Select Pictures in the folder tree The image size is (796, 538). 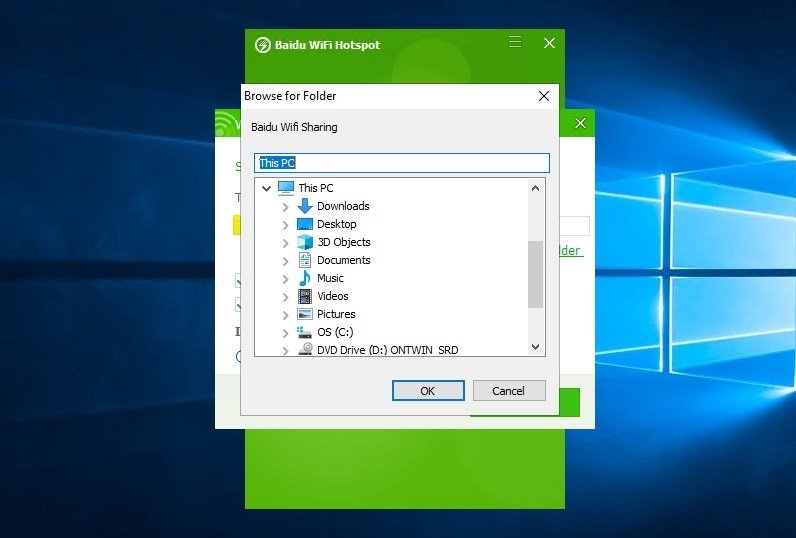pyautogui.click(x=336, y=314)
